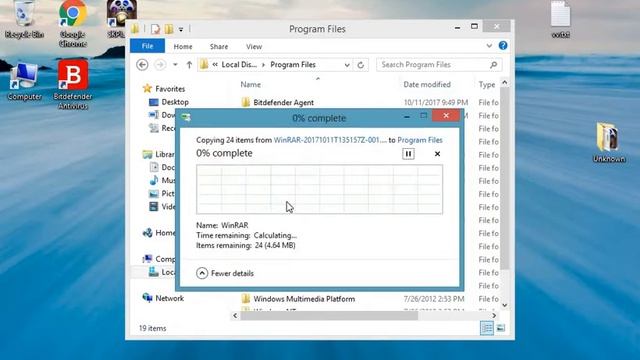The image size is (640, 360).
Task: Click the Program Files destination link
Action: tap(420, 140)
